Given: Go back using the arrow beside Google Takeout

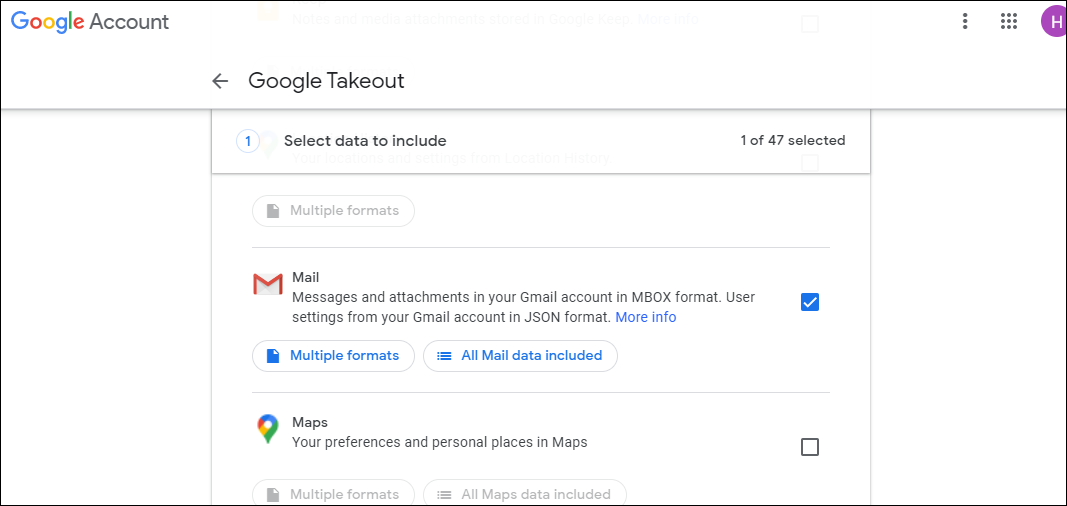Looking at the screenshot, I should point(220,81).
